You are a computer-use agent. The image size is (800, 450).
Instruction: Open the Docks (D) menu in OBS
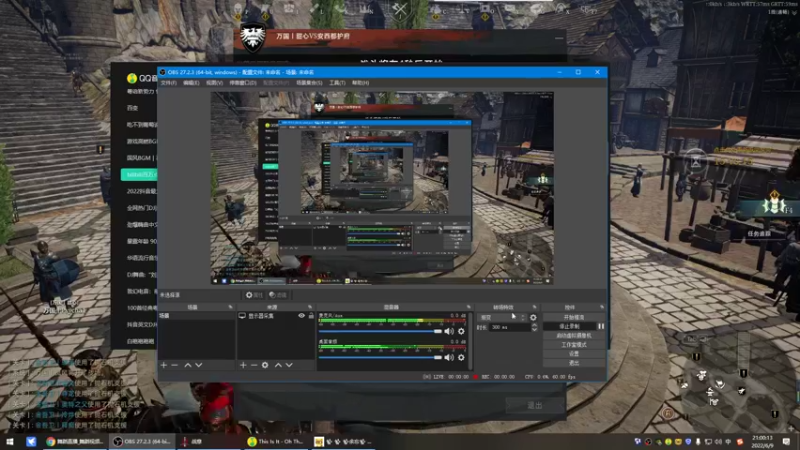pos(243,83)
